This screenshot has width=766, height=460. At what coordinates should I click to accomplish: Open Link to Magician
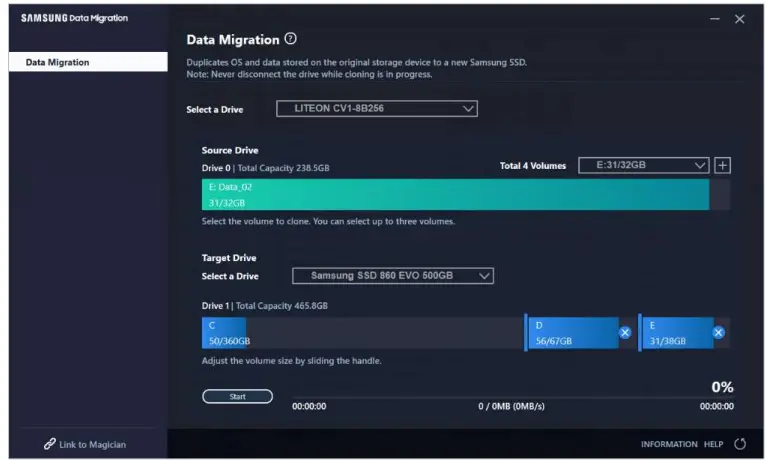pyautogui.click(x=92, y=444)
